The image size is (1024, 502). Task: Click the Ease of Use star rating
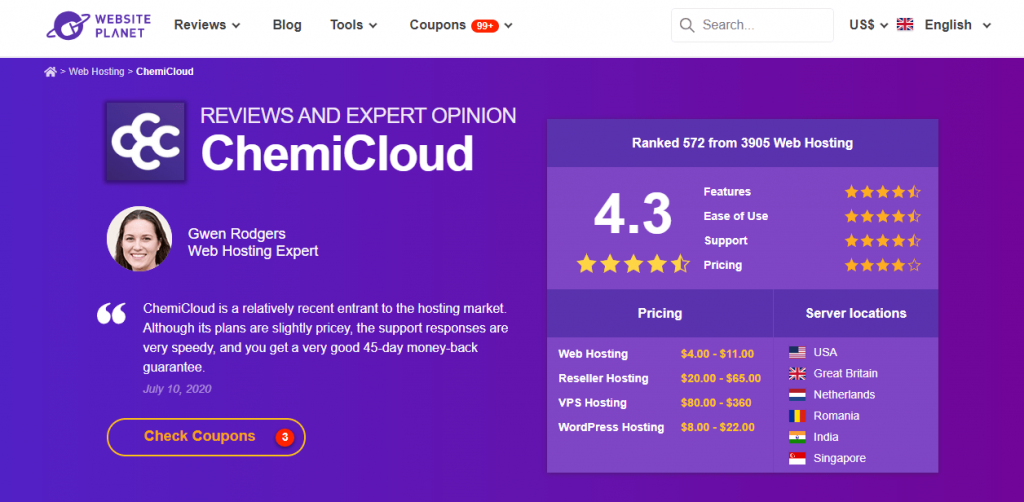(882, 216)
